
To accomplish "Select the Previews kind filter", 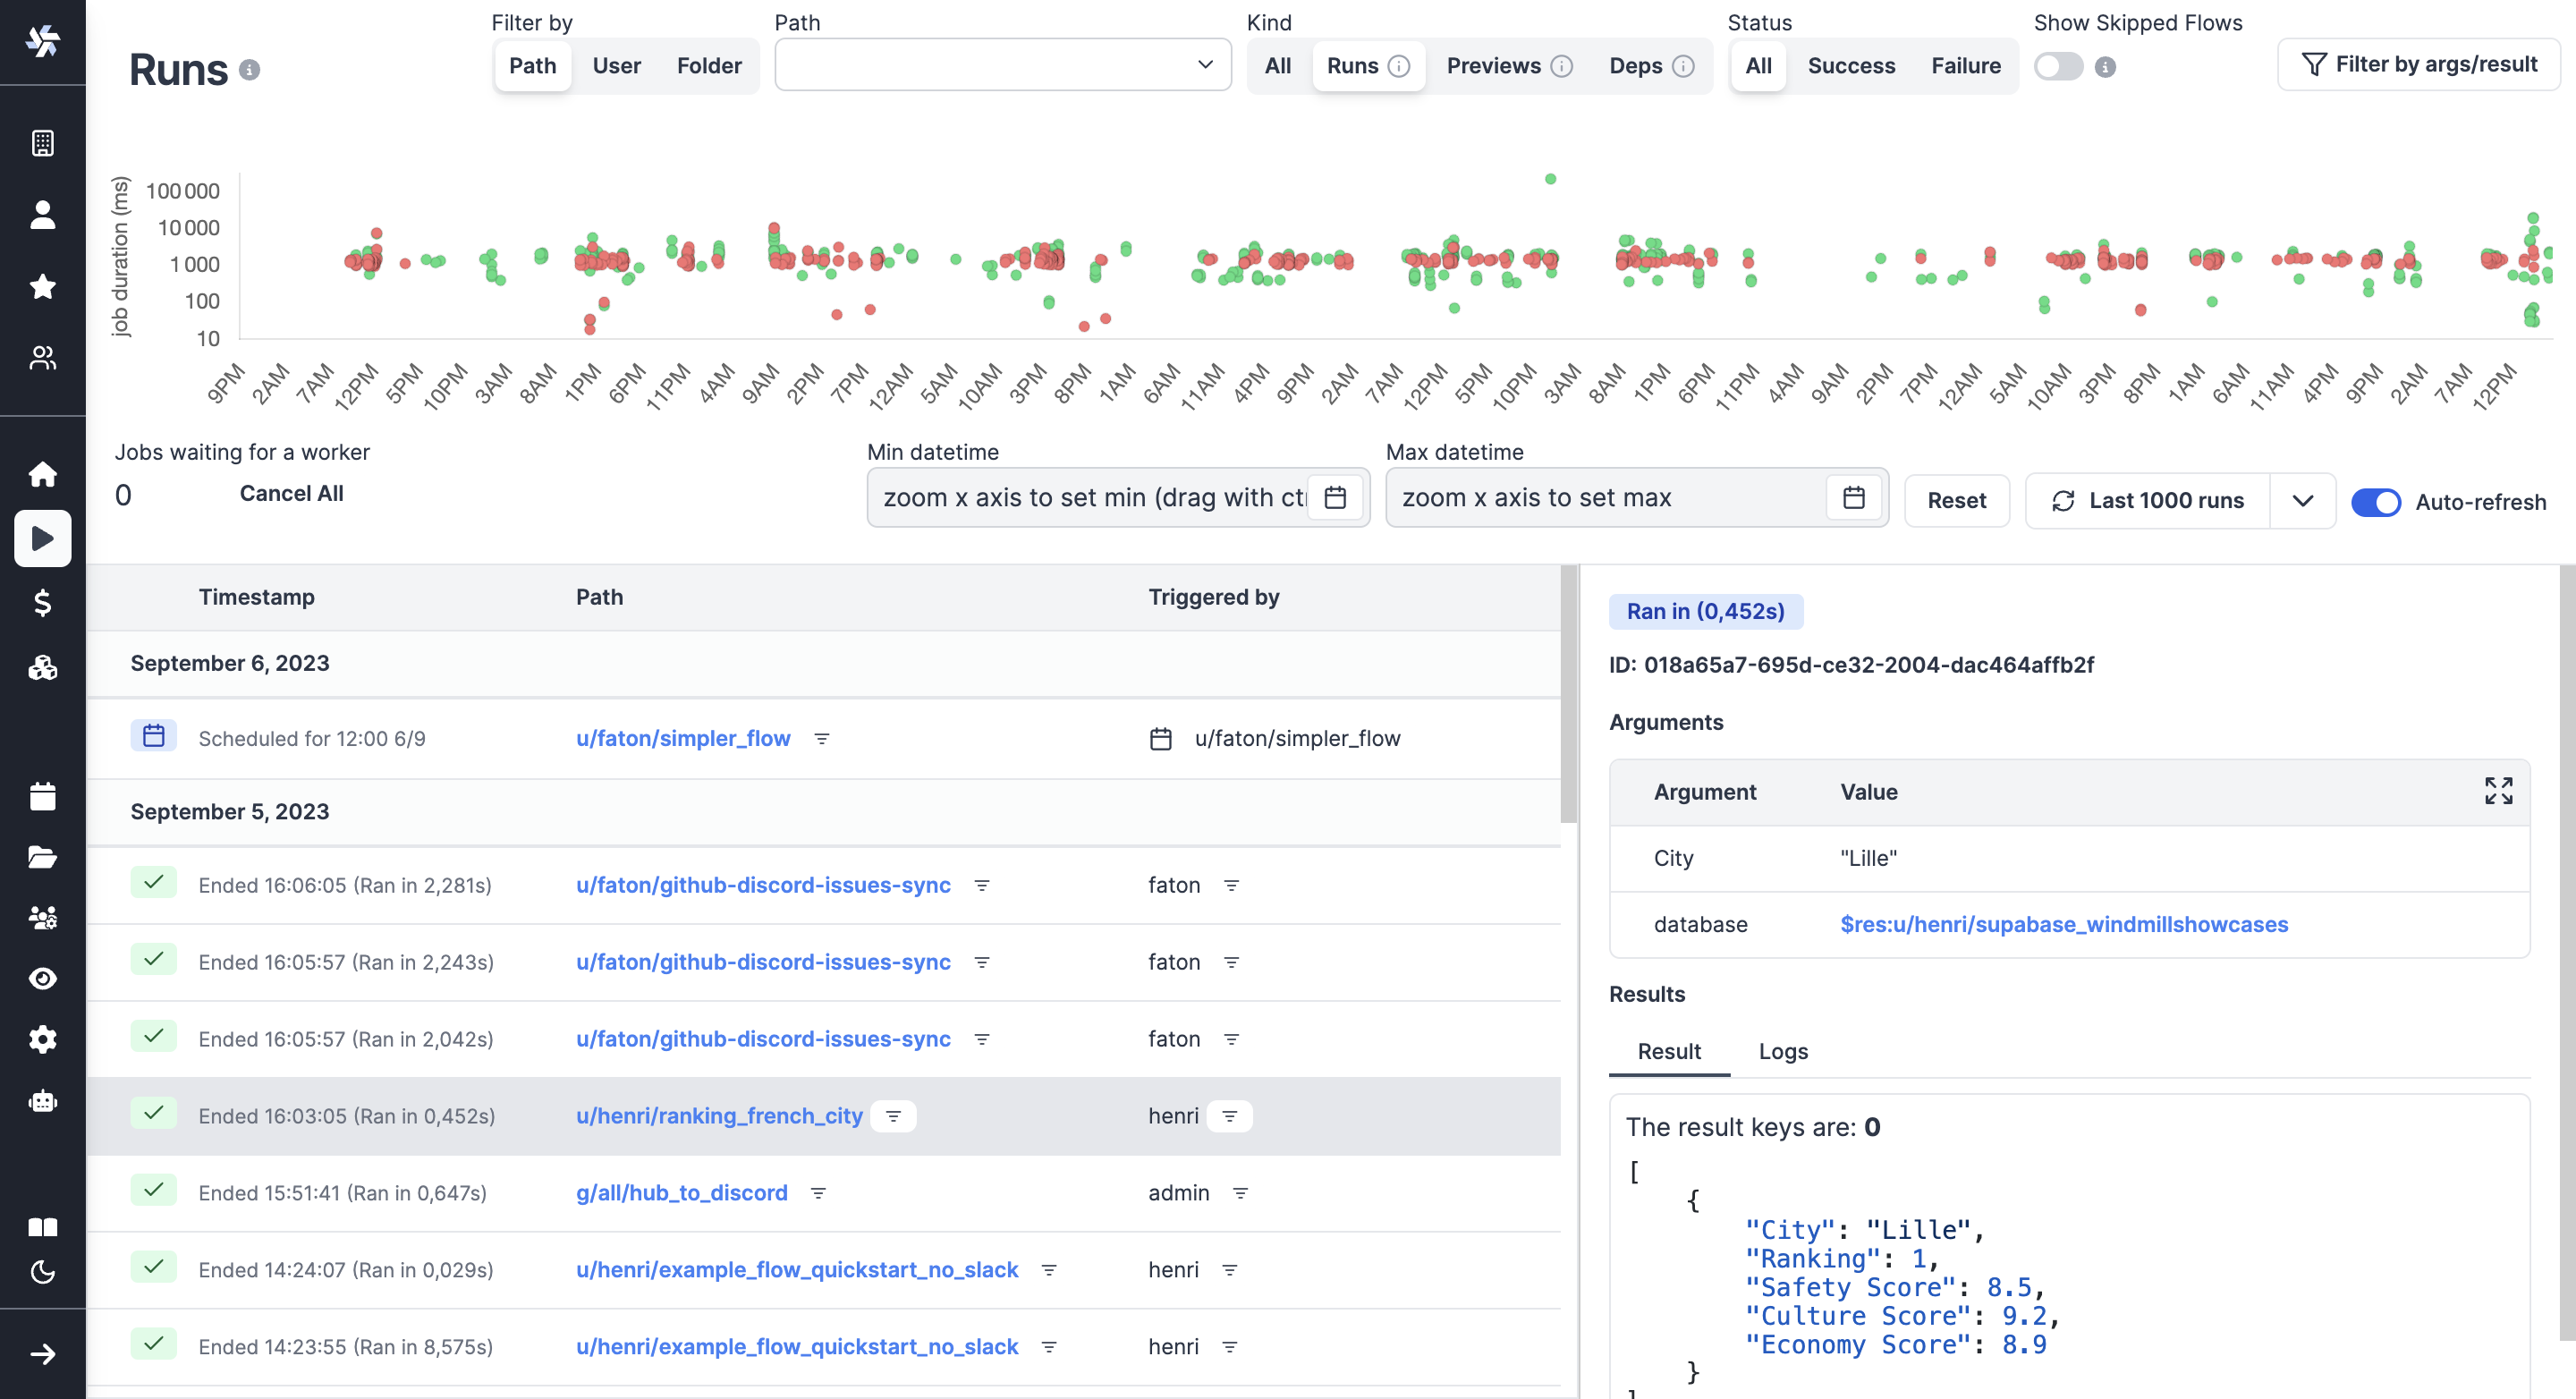I will pyautogui.click(x=1495, y=66).
